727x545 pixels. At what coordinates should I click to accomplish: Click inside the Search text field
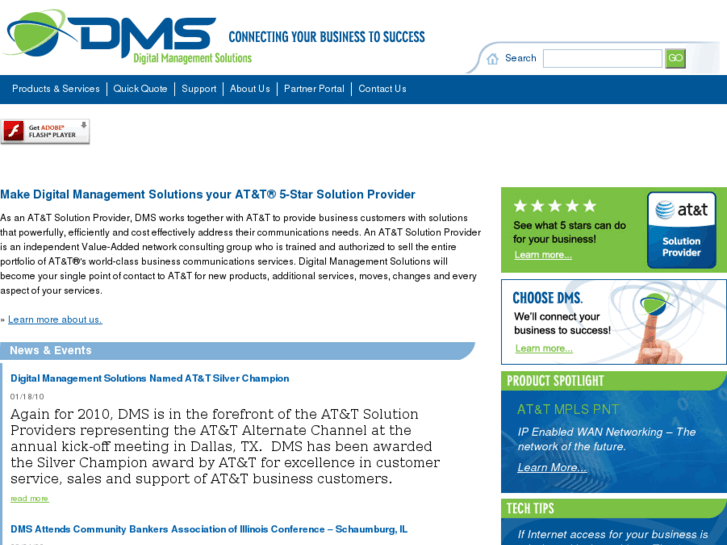tap(602, 58)
